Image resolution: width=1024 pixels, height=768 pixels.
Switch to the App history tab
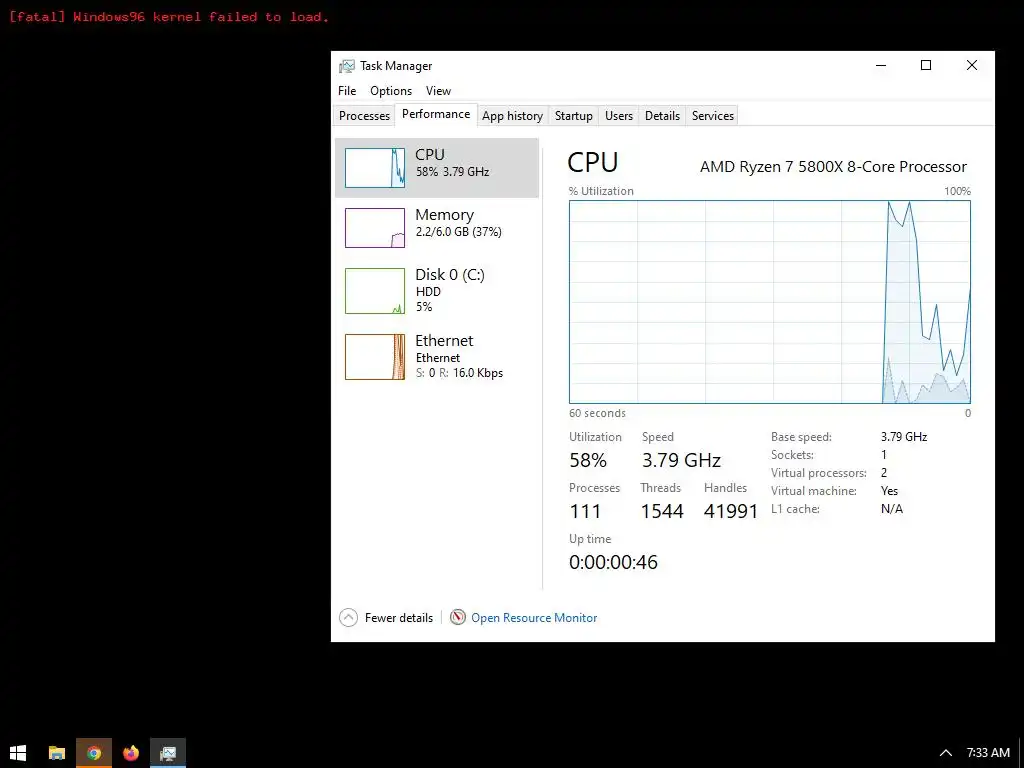tap(513, 116)
